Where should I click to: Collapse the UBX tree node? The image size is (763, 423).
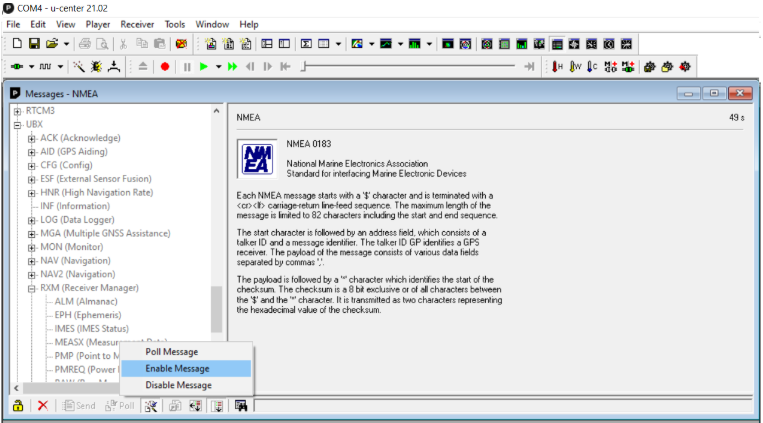tap(18, 125)
